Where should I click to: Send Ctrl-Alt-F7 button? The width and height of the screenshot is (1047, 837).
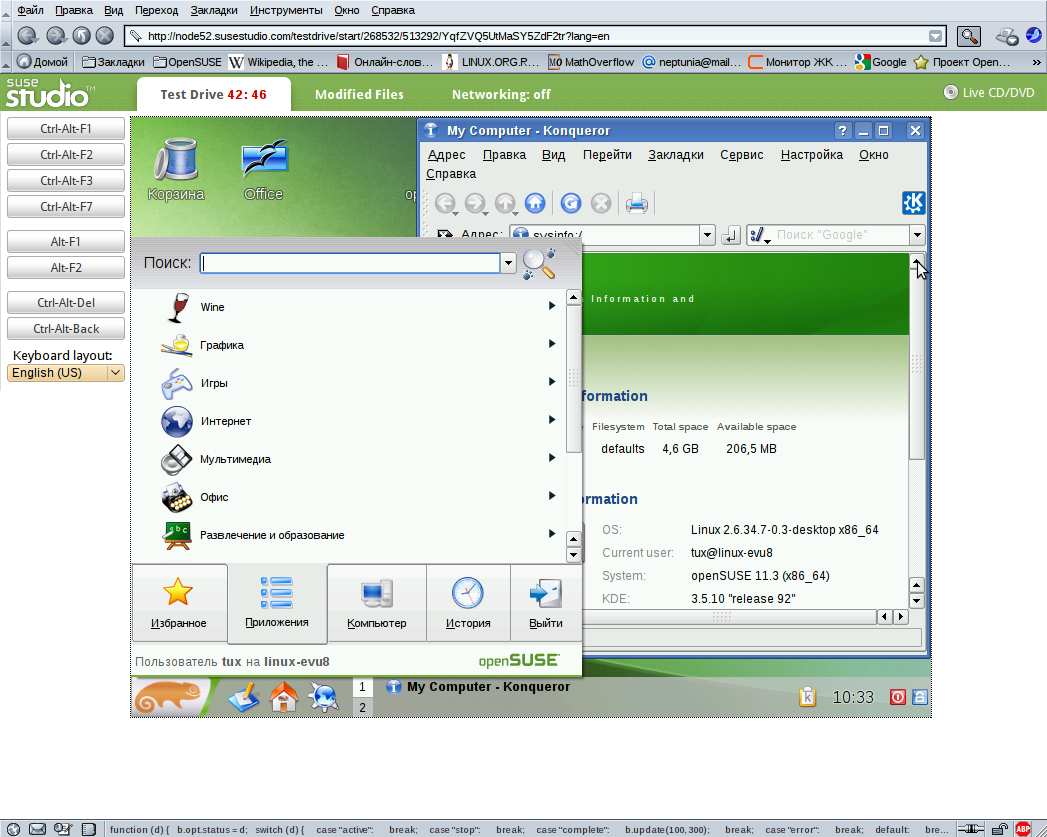65,207
